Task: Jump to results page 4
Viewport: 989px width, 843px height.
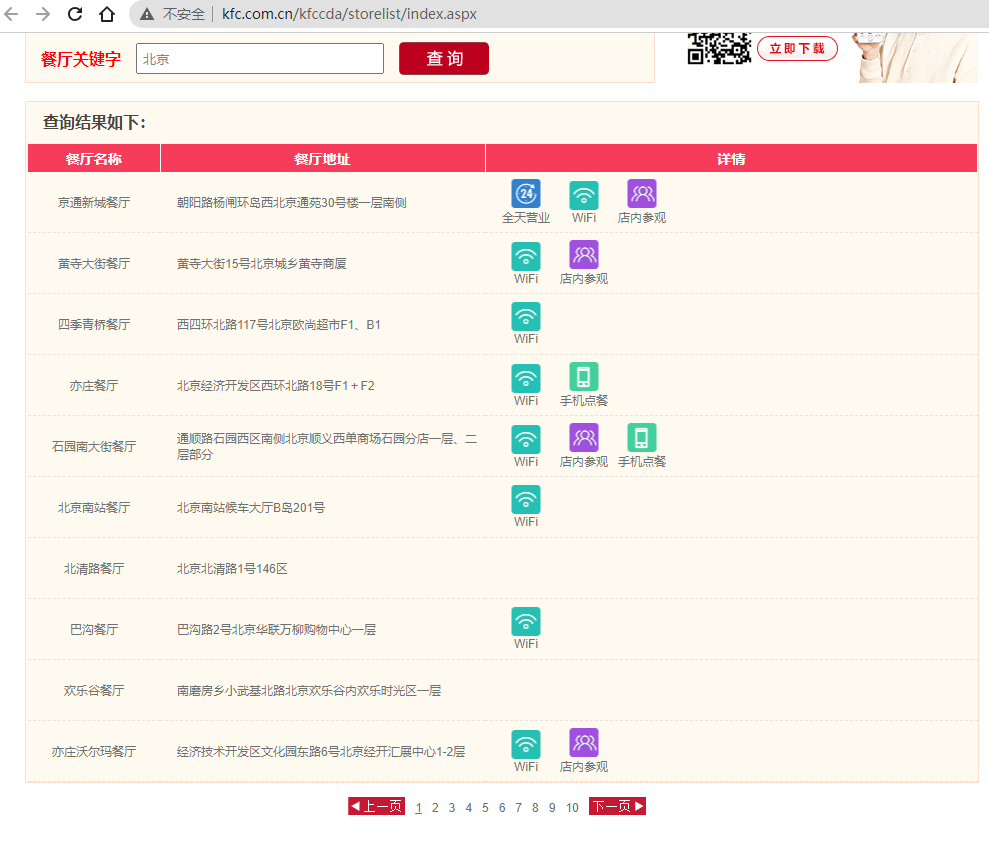Action: pos(469,808)
